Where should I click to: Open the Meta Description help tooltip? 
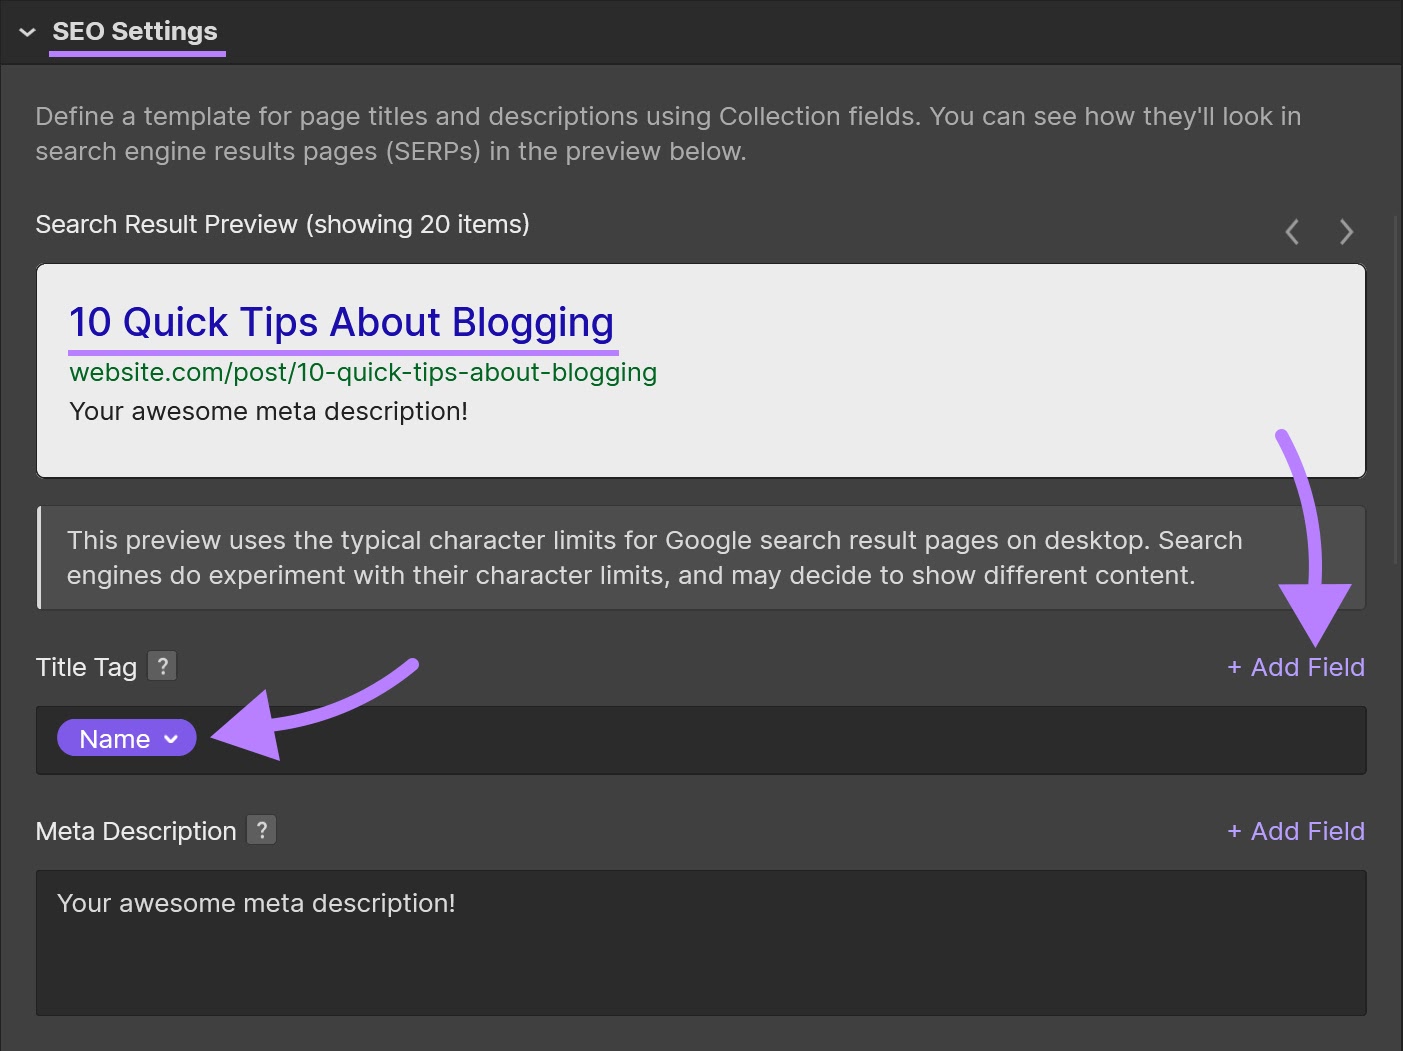pyautogui.click(x=261, y=829)
